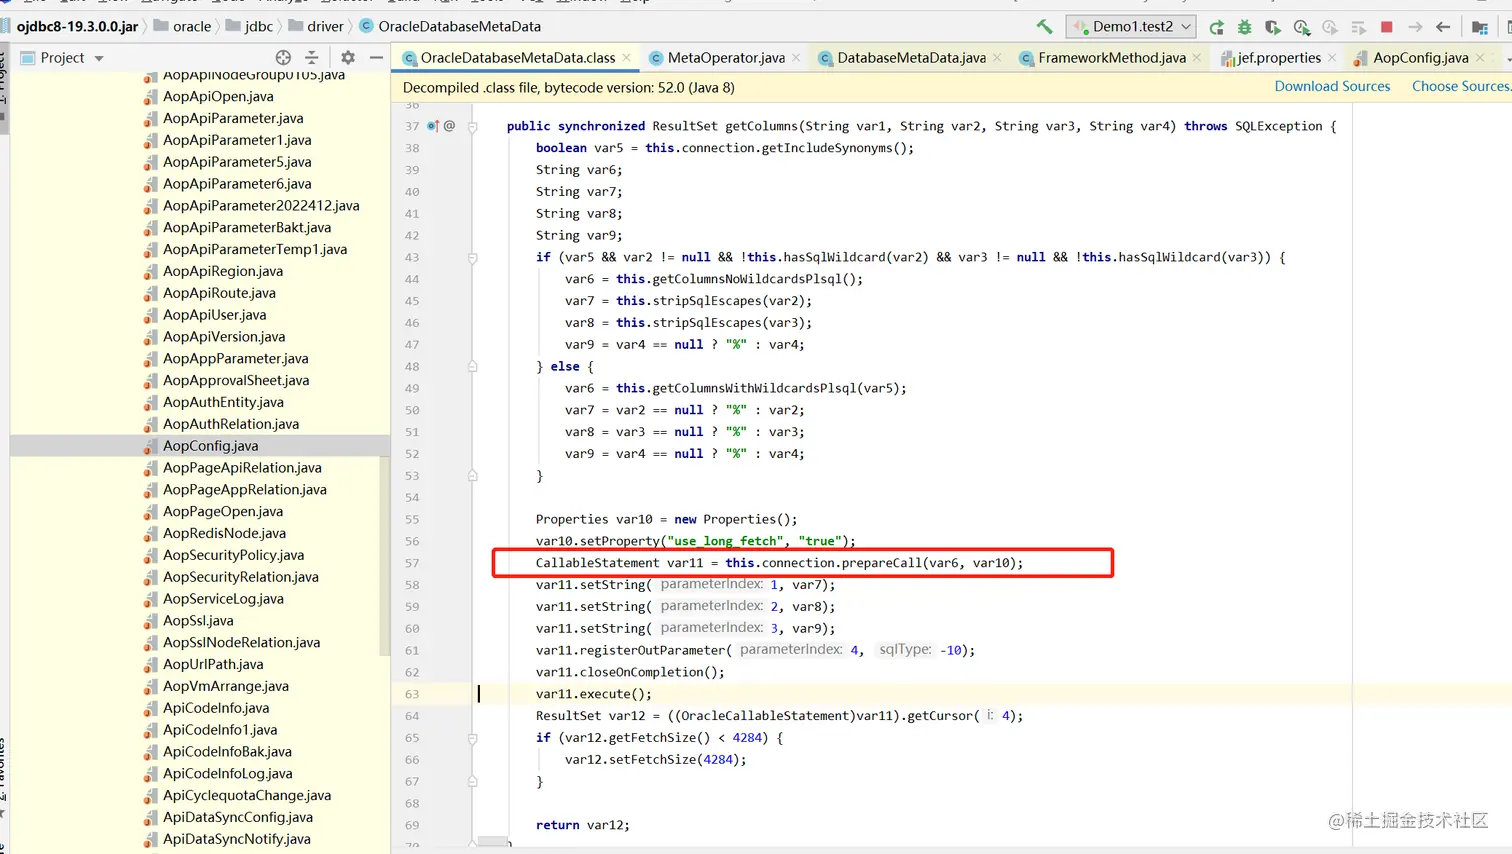Click the oracle folder breadcrumb
Screen dimensions: 1512x854
coord(182,27)
